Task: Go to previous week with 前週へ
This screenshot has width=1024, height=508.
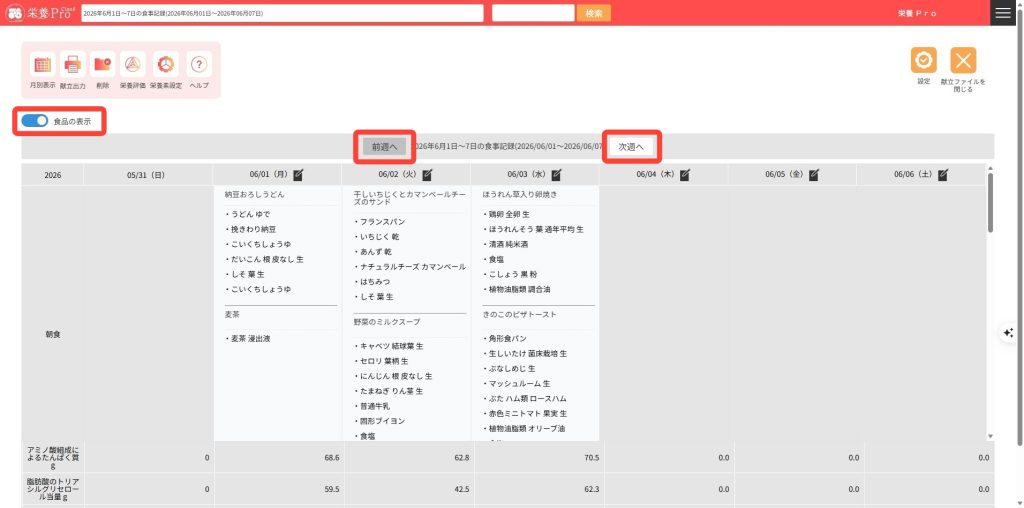Action: (385, 147)
